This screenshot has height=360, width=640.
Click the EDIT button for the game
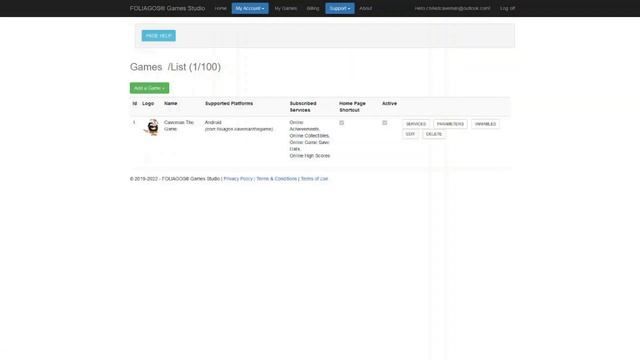click(x=410, y=134)
